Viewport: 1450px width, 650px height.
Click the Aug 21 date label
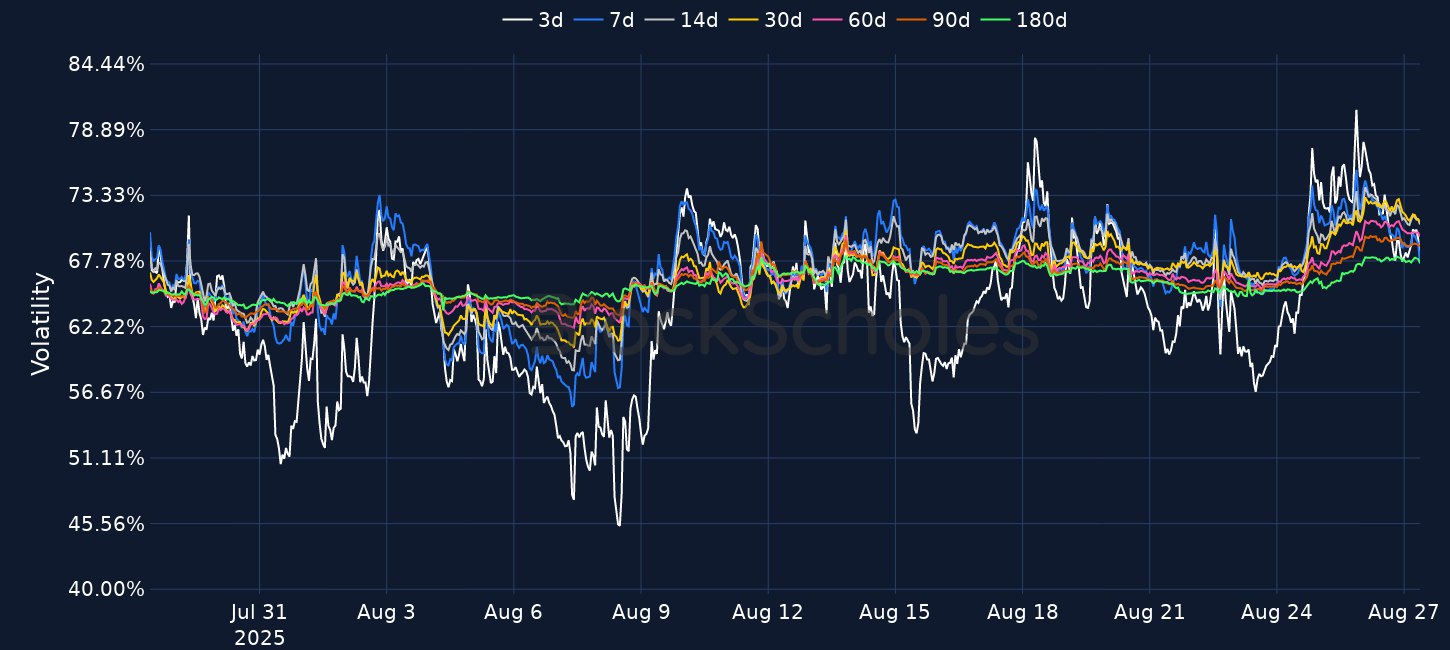tap(1149, 612)
